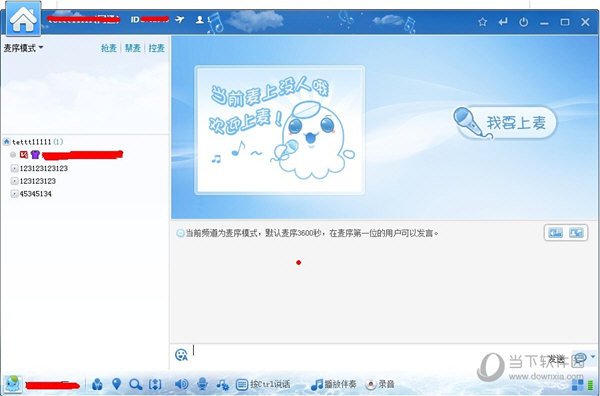Image resolution: width=600 pixels, height=396 pixels.
Task: Click 按Ctrl说话 push-to-talk option
Action: 263,384
